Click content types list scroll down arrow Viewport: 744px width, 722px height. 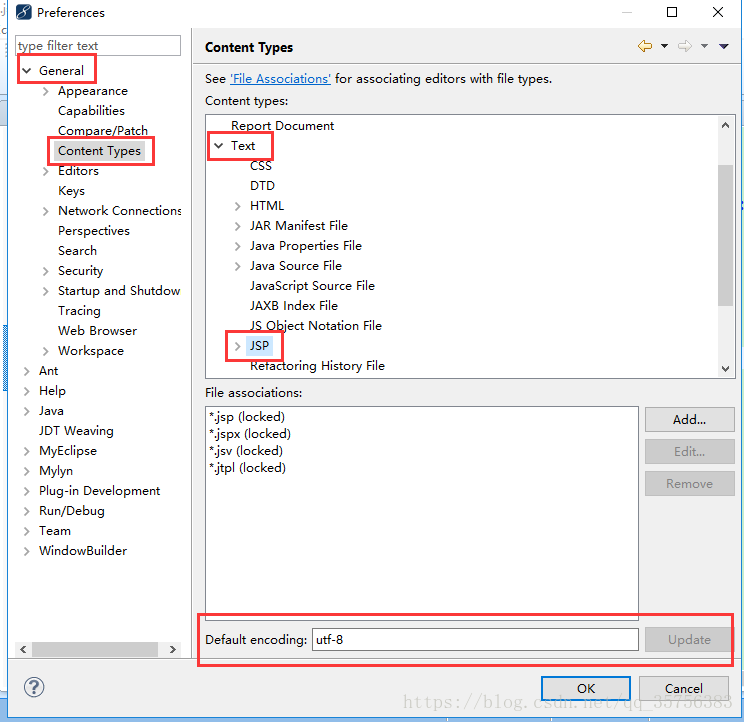725,369
